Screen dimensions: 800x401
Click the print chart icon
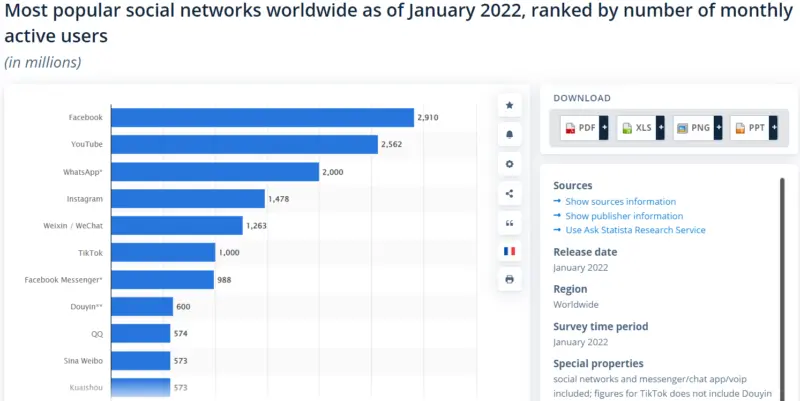point(510,280)
